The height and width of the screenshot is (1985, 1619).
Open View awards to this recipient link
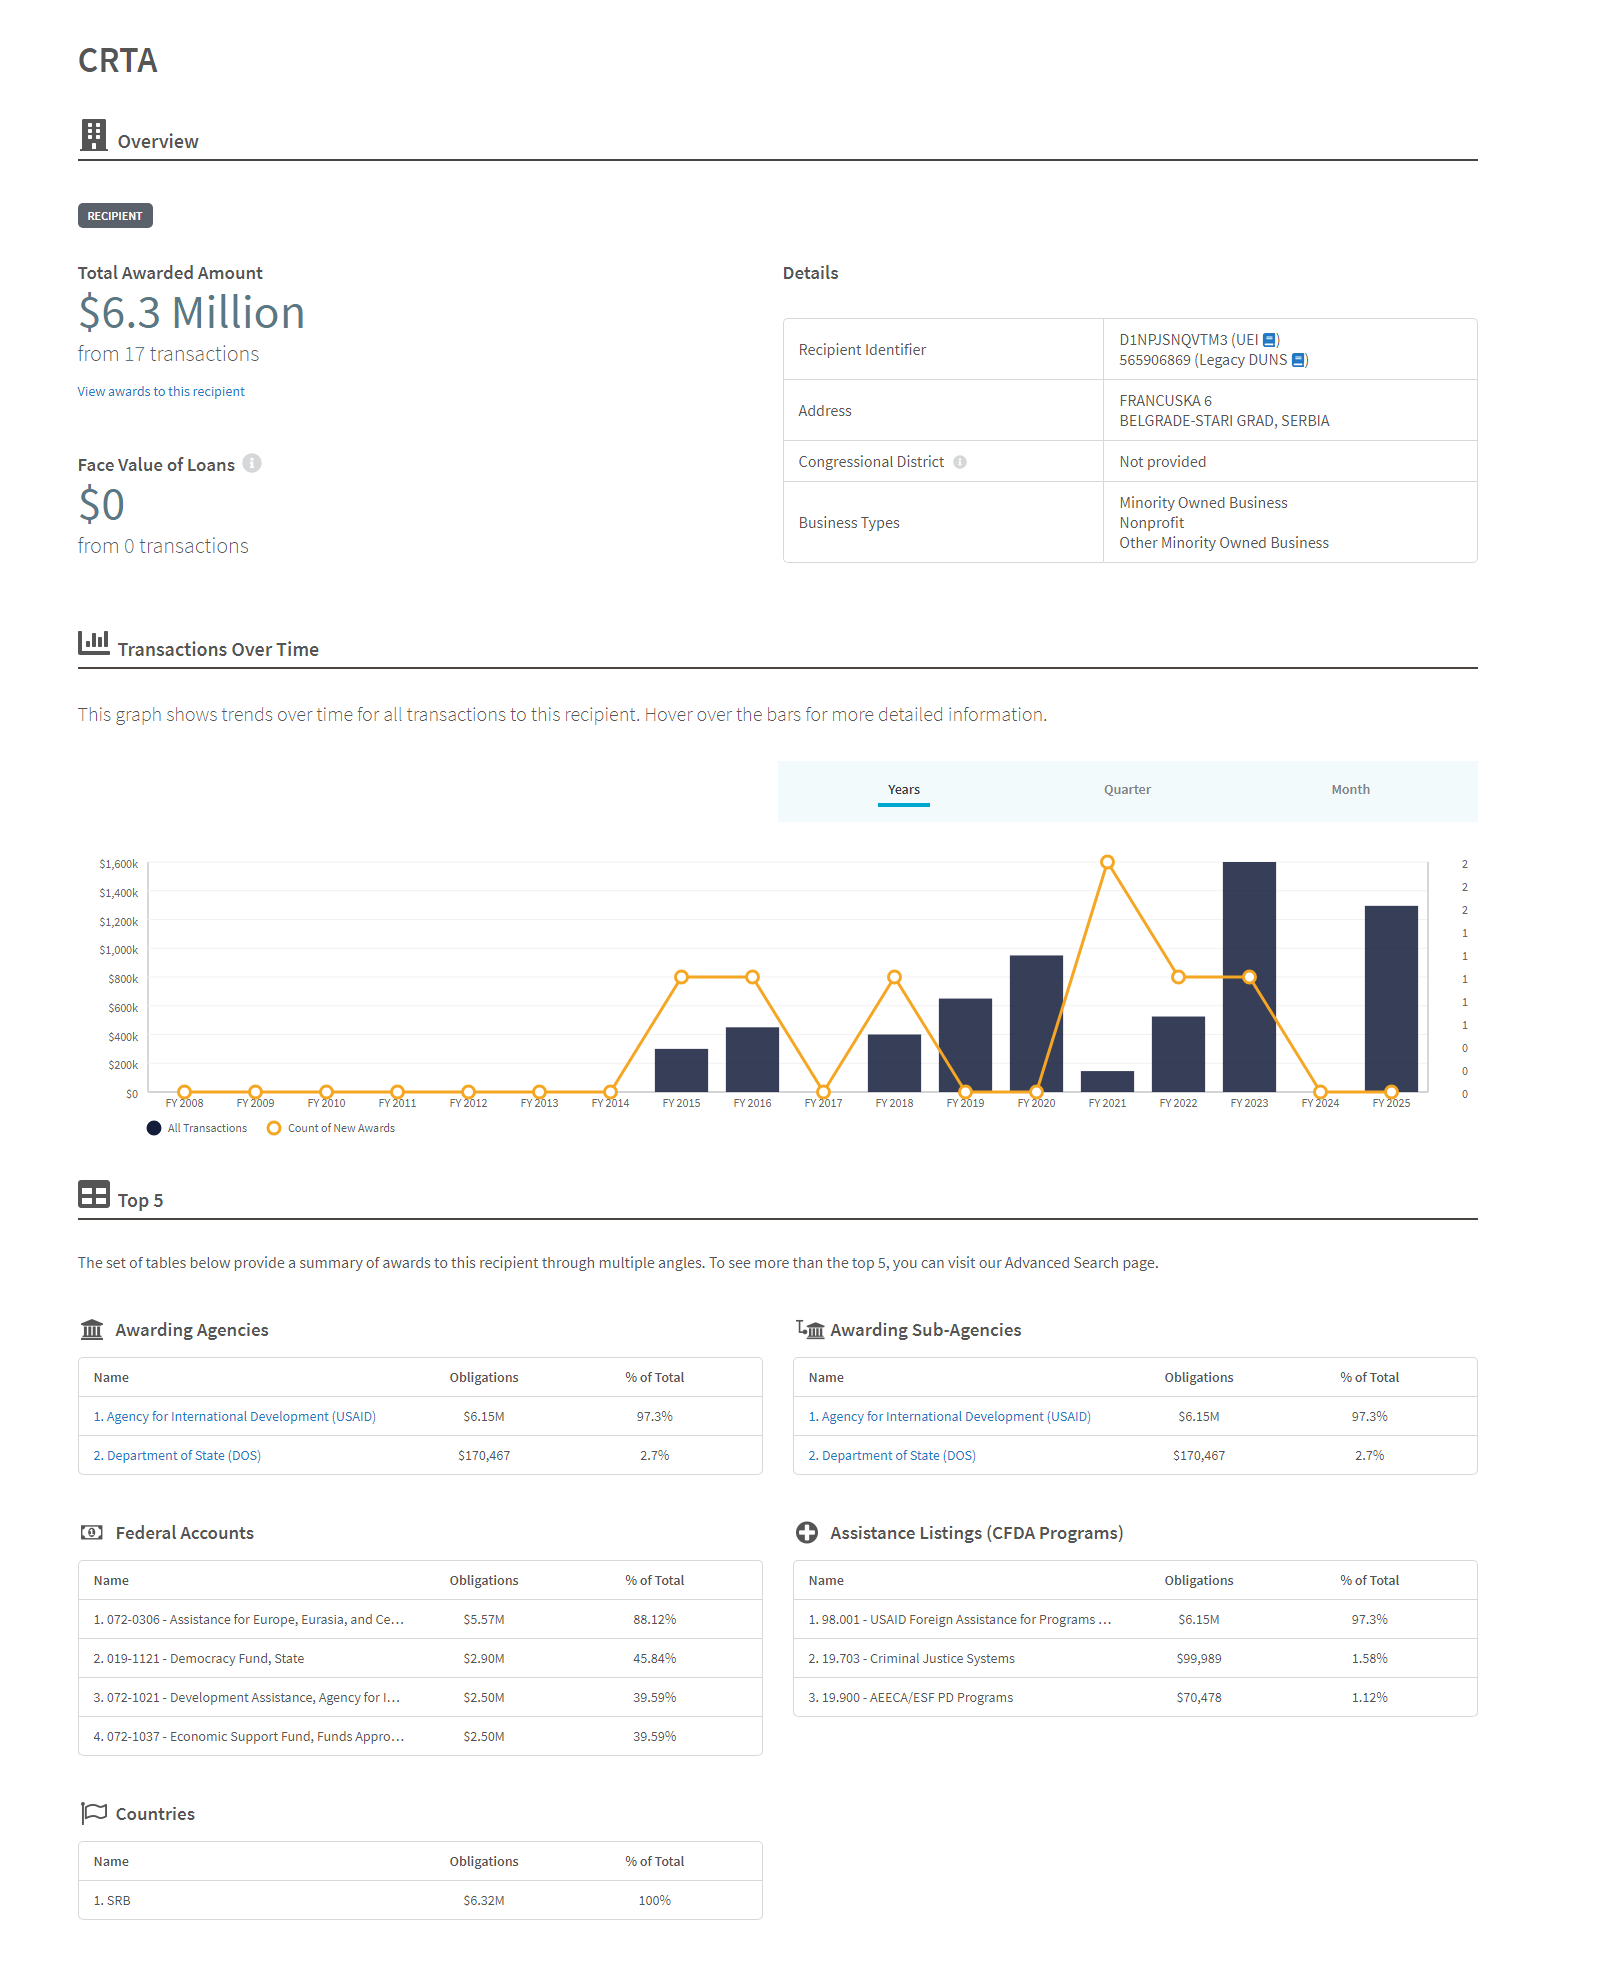161,392
